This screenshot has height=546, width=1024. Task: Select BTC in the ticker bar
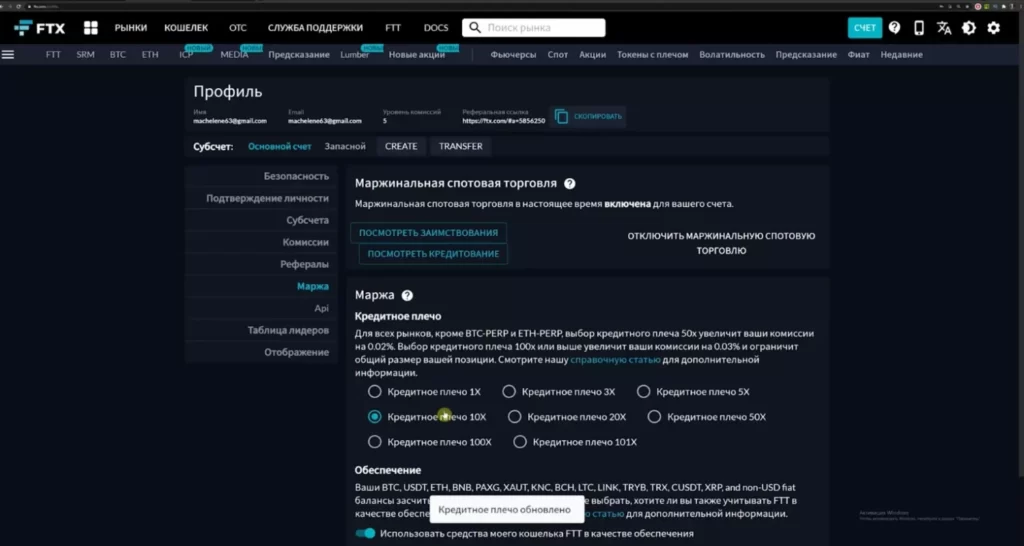118,55
